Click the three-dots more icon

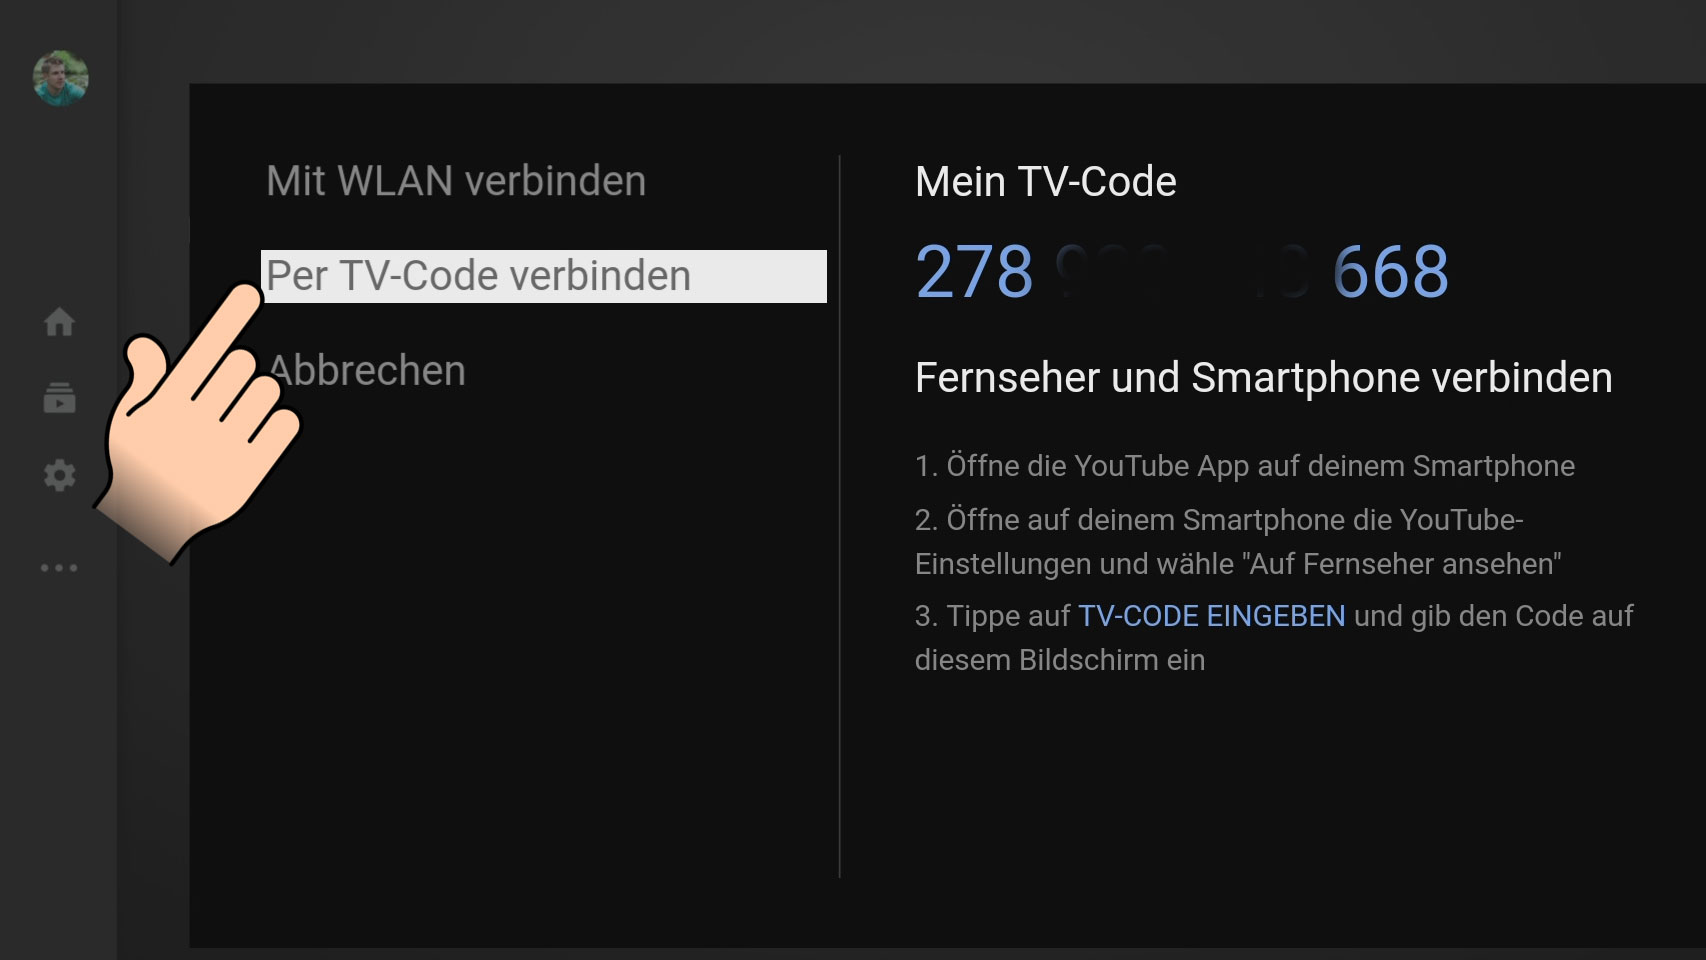(59, 568)
